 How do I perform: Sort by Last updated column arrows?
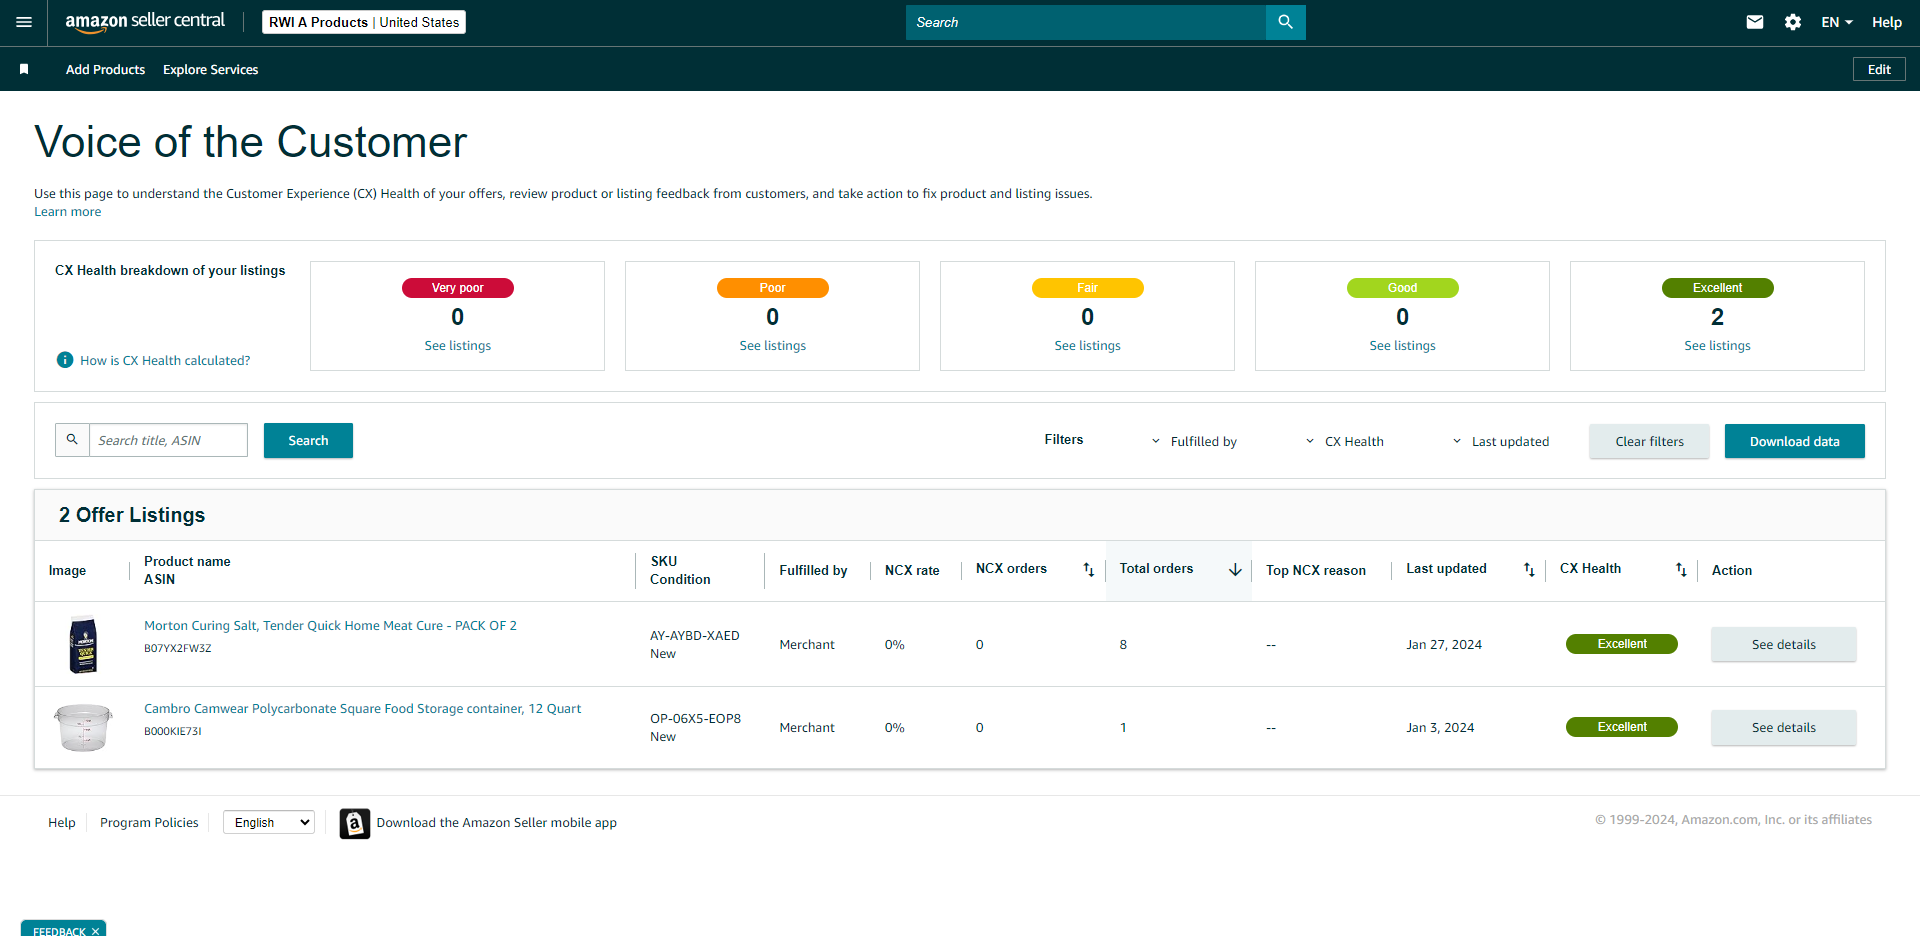1529,570
